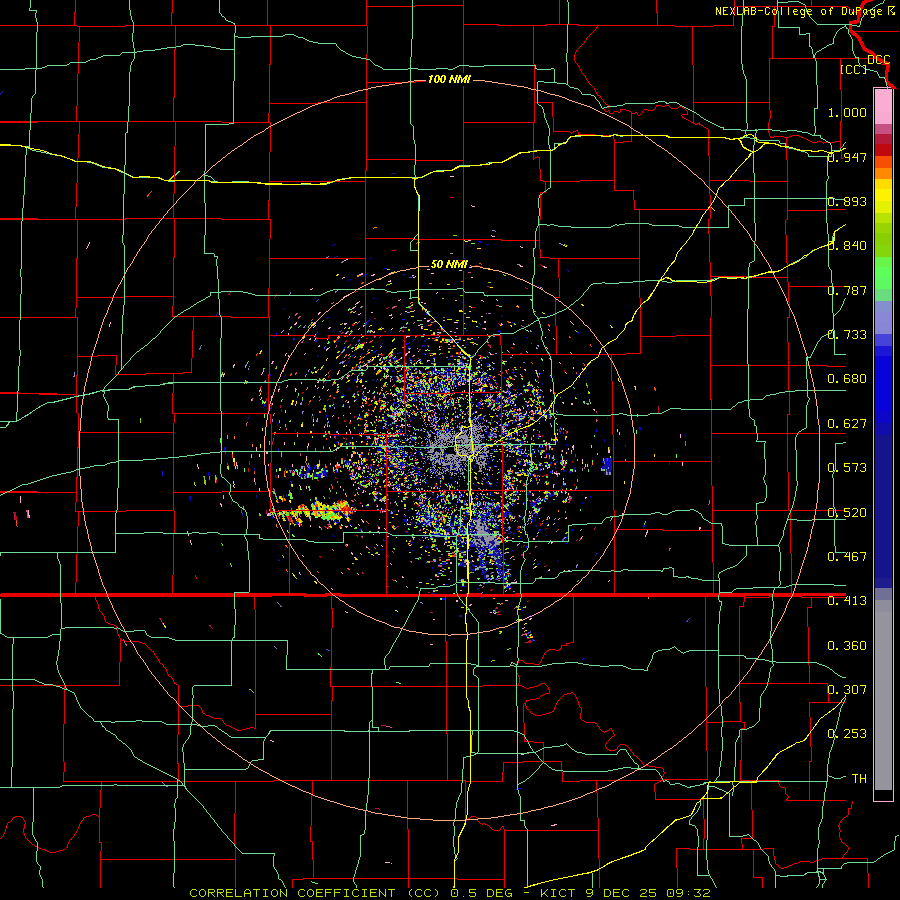Click the 50 NMI range ring label
Image resolution: width=900 pixels, height=900 pixels.
(x=449, y=264)
